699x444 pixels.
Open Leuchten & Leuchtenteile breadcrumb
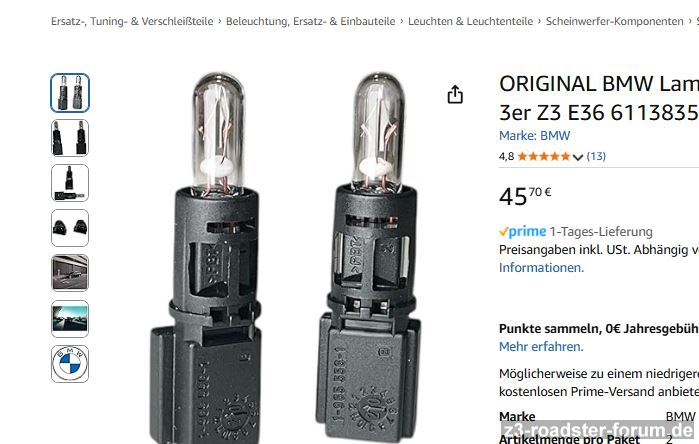pos(470,21)
